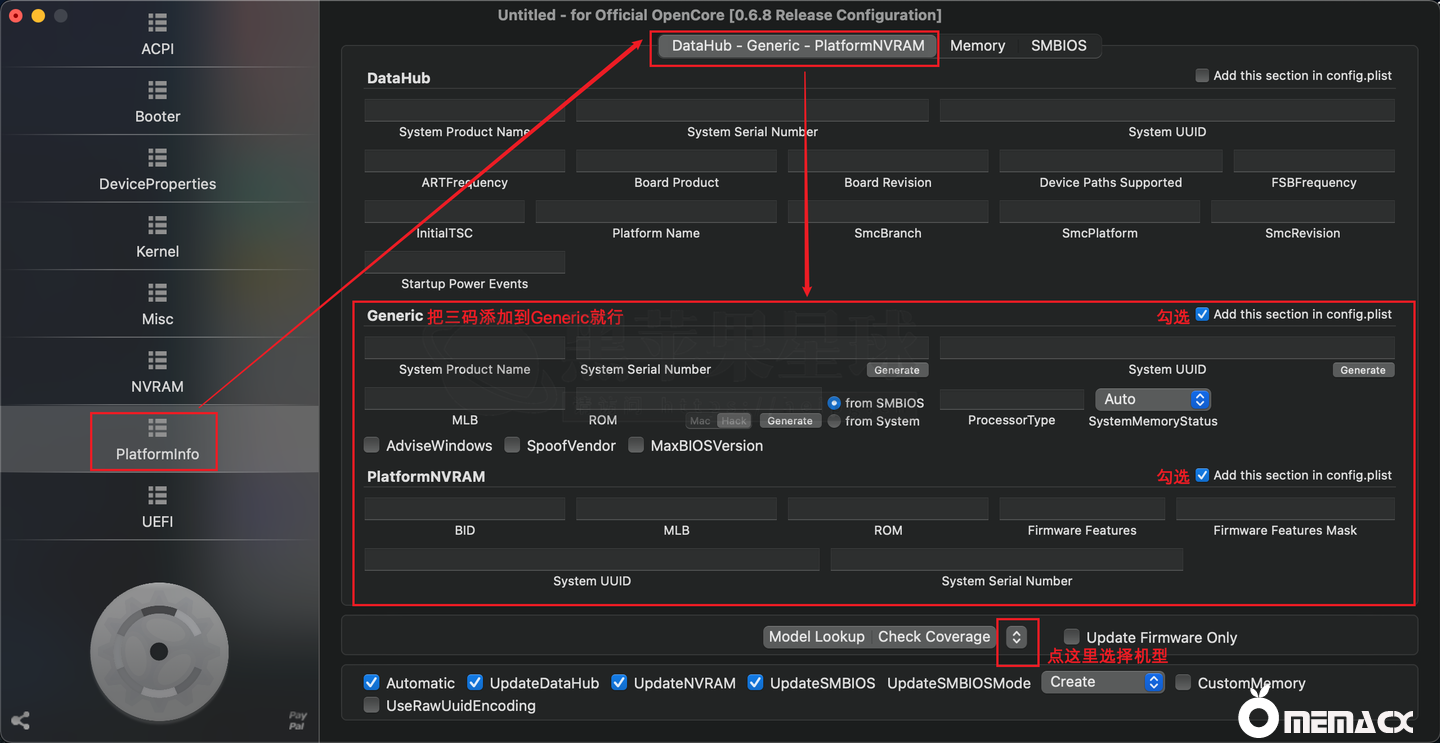Click the Generic MLB input field
The image size is (1440, 743).
point(464,399)
